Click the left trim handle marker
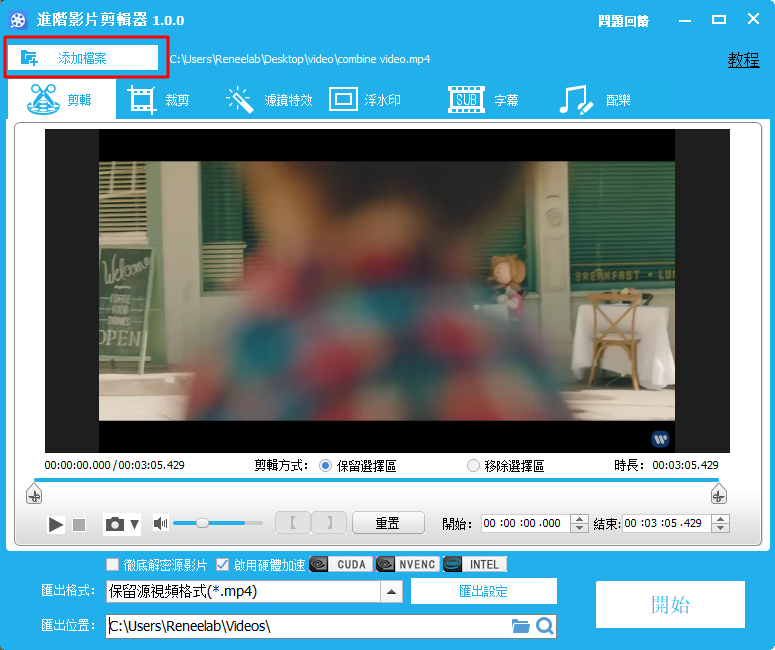775x650 pixels. tap(34, 494)
